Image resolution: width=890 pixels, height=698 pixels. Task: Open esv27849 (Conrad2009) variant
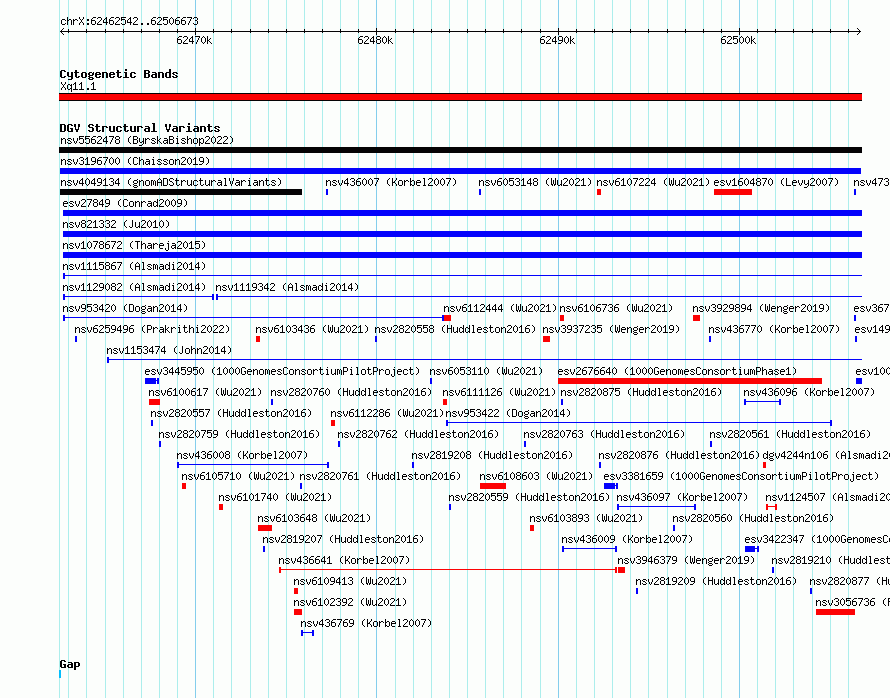coord(125,203)
